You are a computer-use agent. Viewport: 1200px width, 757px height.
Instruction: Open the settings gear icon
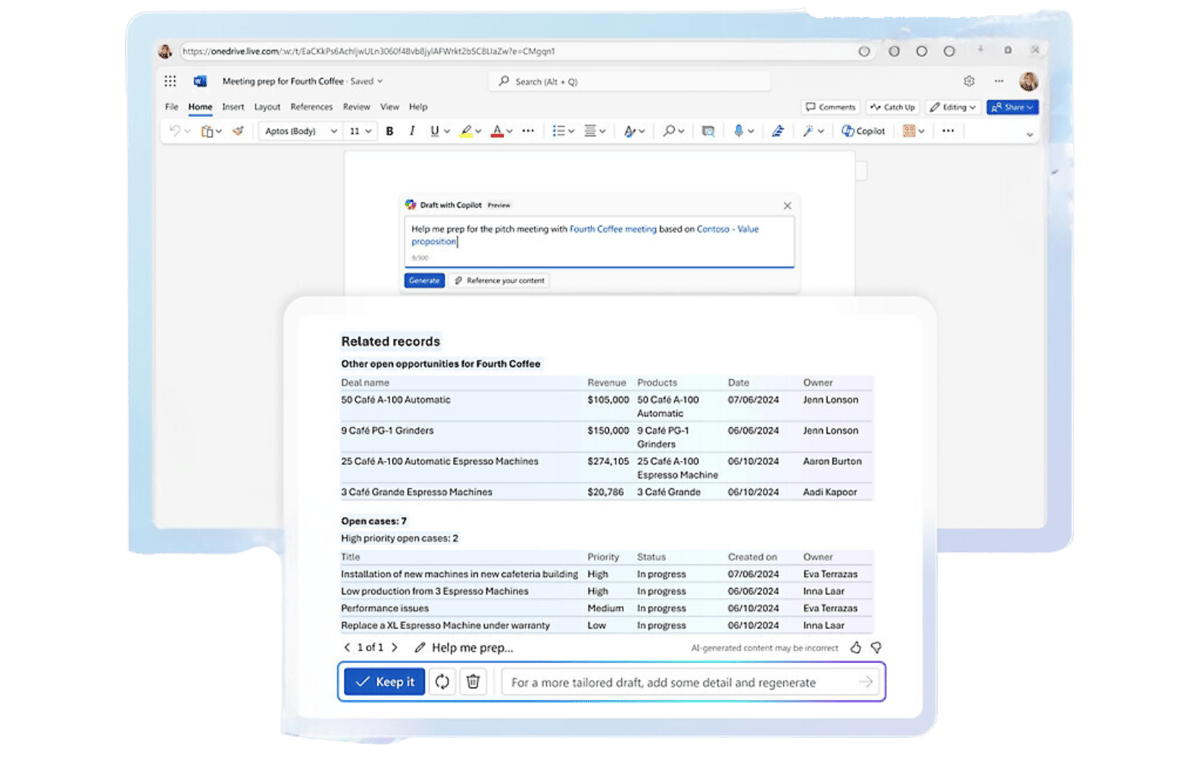969,81
